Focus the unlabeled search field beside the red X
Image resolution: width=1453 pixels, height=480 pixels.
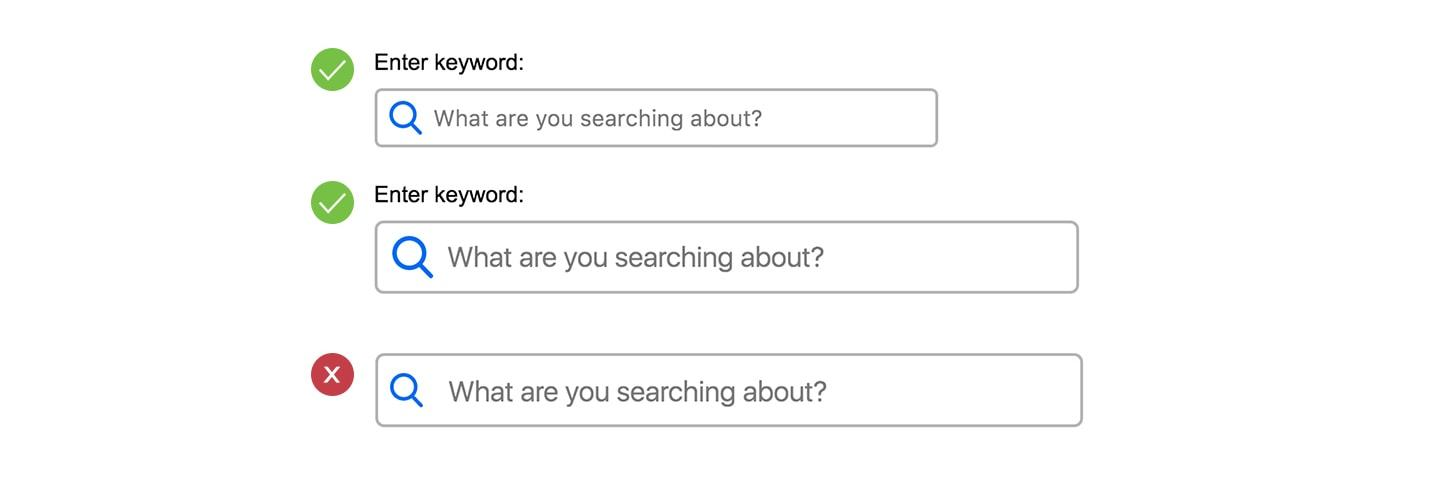[x=728, y=390]
